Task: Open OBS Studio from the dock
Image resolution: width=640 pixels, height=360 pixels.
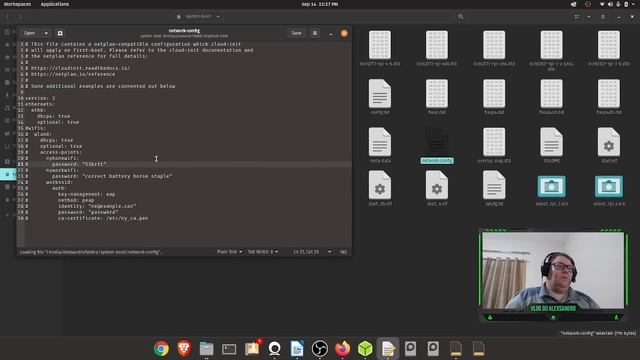Action: click(320, 349)
